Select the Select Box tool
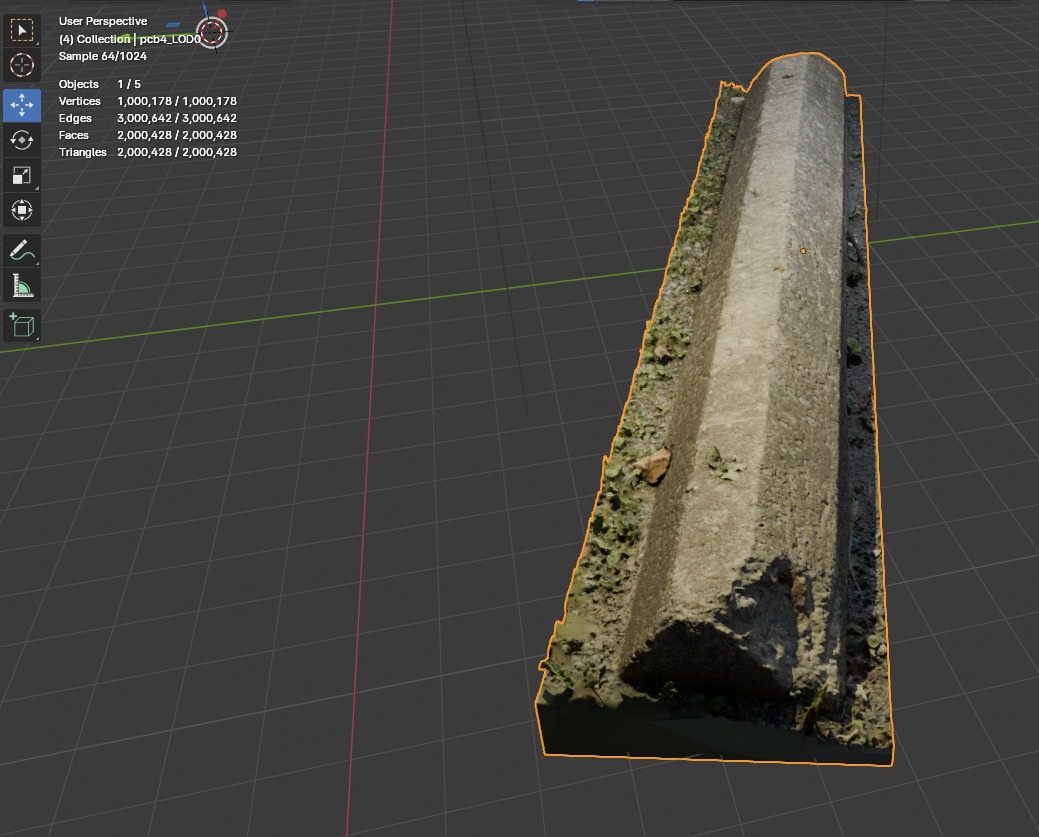Viewport: 1039px width, 837px height. coord(22,30)
